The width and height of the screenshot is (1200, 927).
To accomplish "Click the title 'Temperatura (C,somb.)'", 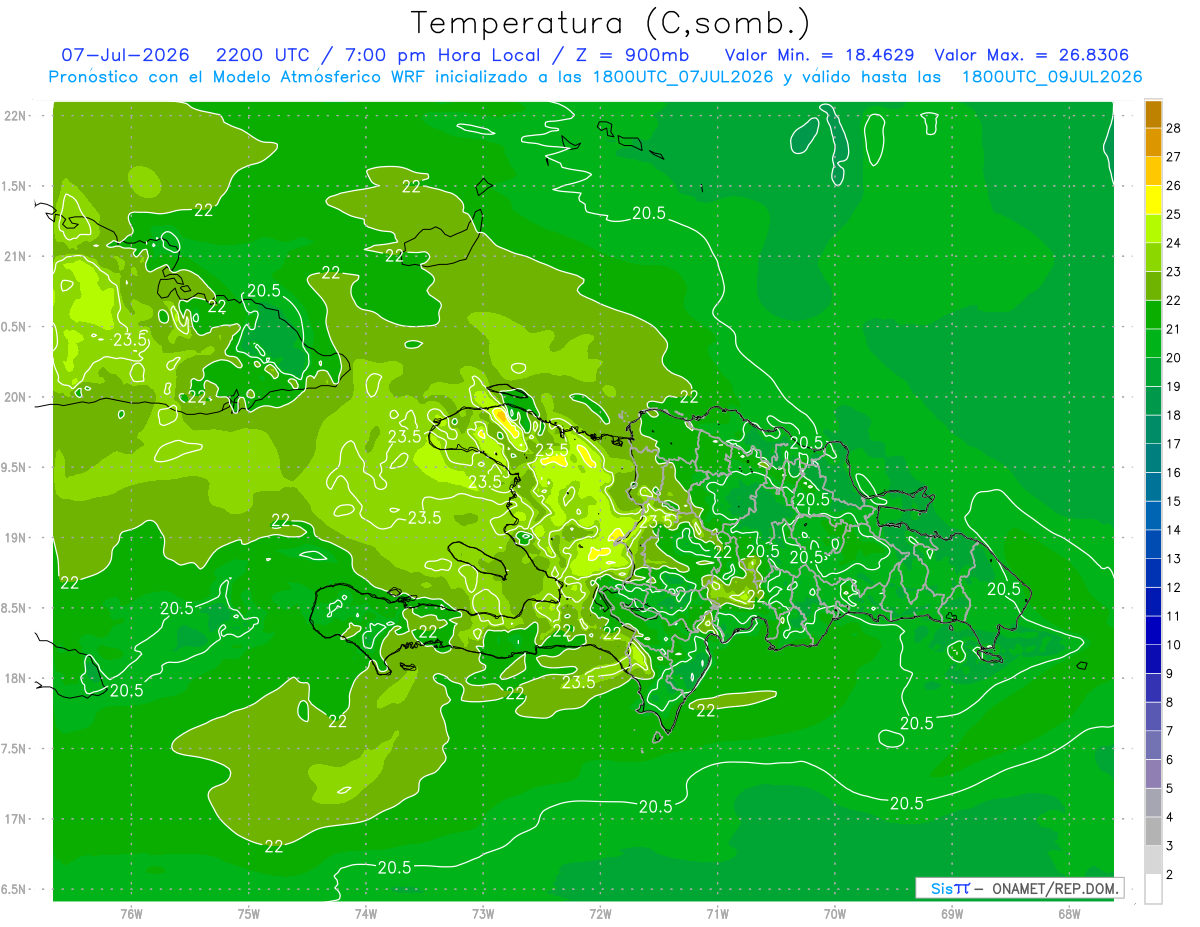I will pos(611,23).
